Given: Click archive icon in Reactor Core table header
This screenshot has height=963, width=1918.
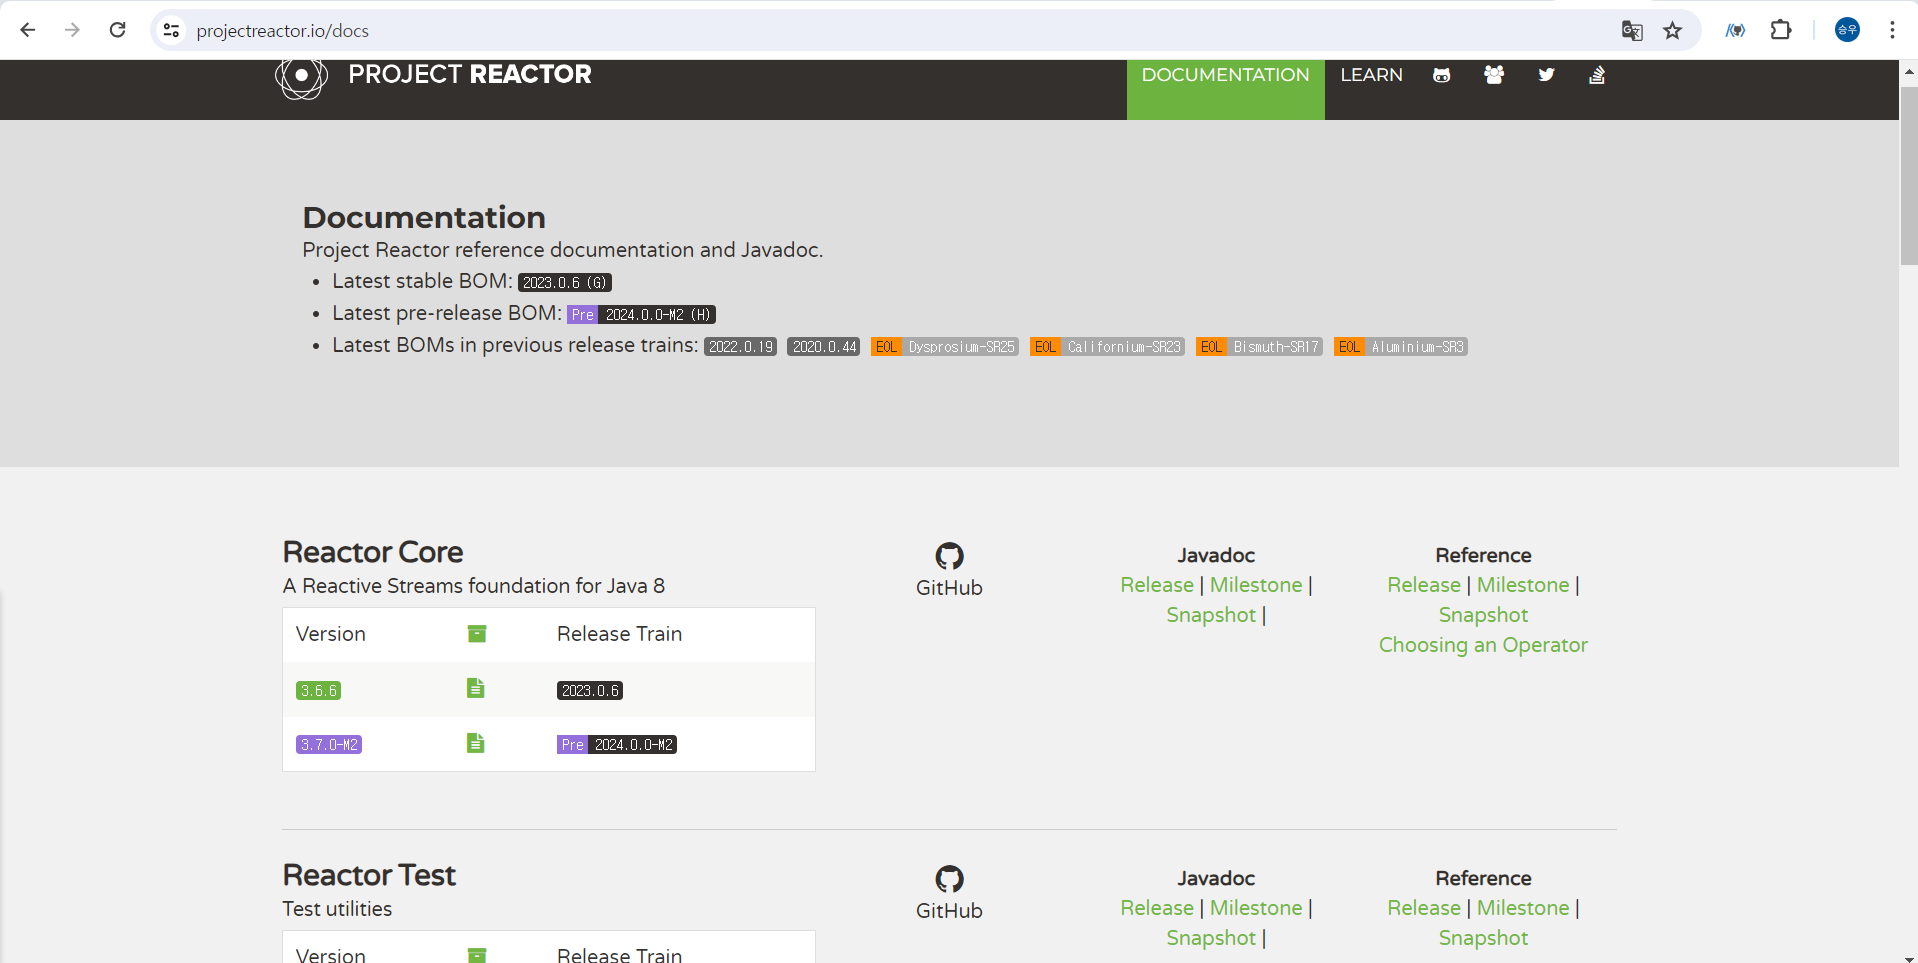Looking at the screenshot, I should pyautogui.click(x=477, y=634).
